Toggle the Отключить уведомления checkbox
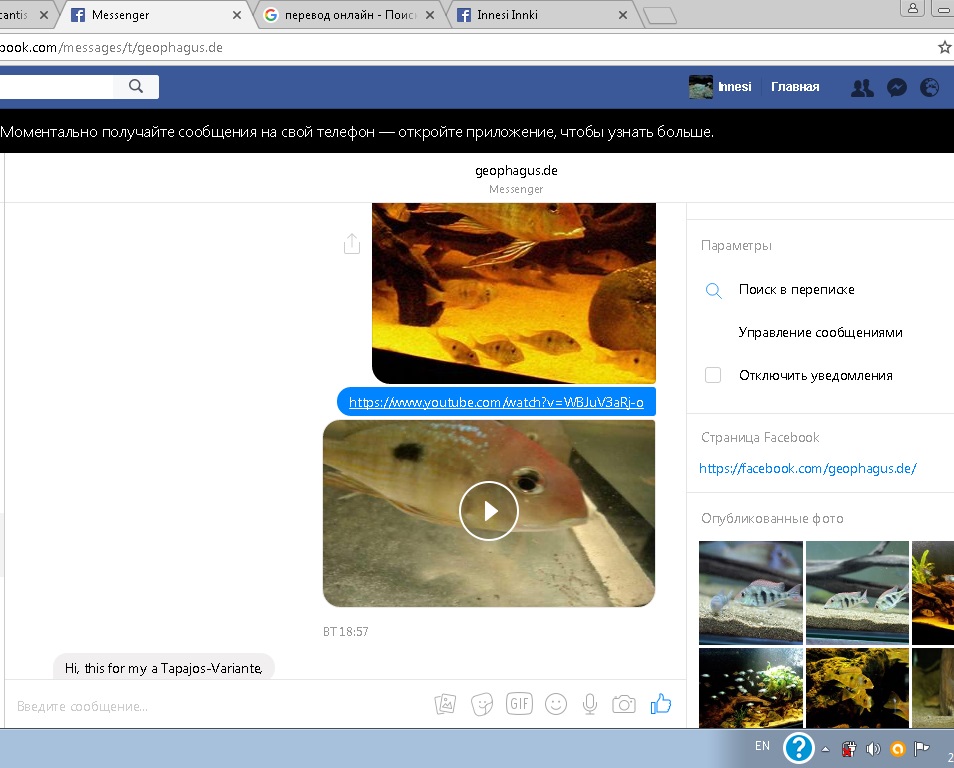This screenshot has height=768, width=954. pyautogui.click(x=713, y=376)
